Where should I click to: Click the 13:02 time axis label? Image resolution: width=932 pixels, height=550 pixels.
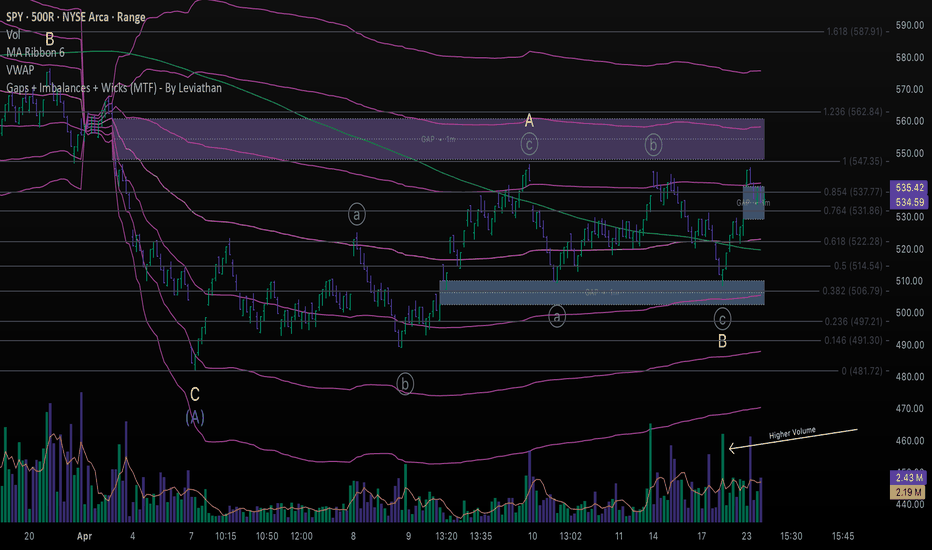coord(571,536)
